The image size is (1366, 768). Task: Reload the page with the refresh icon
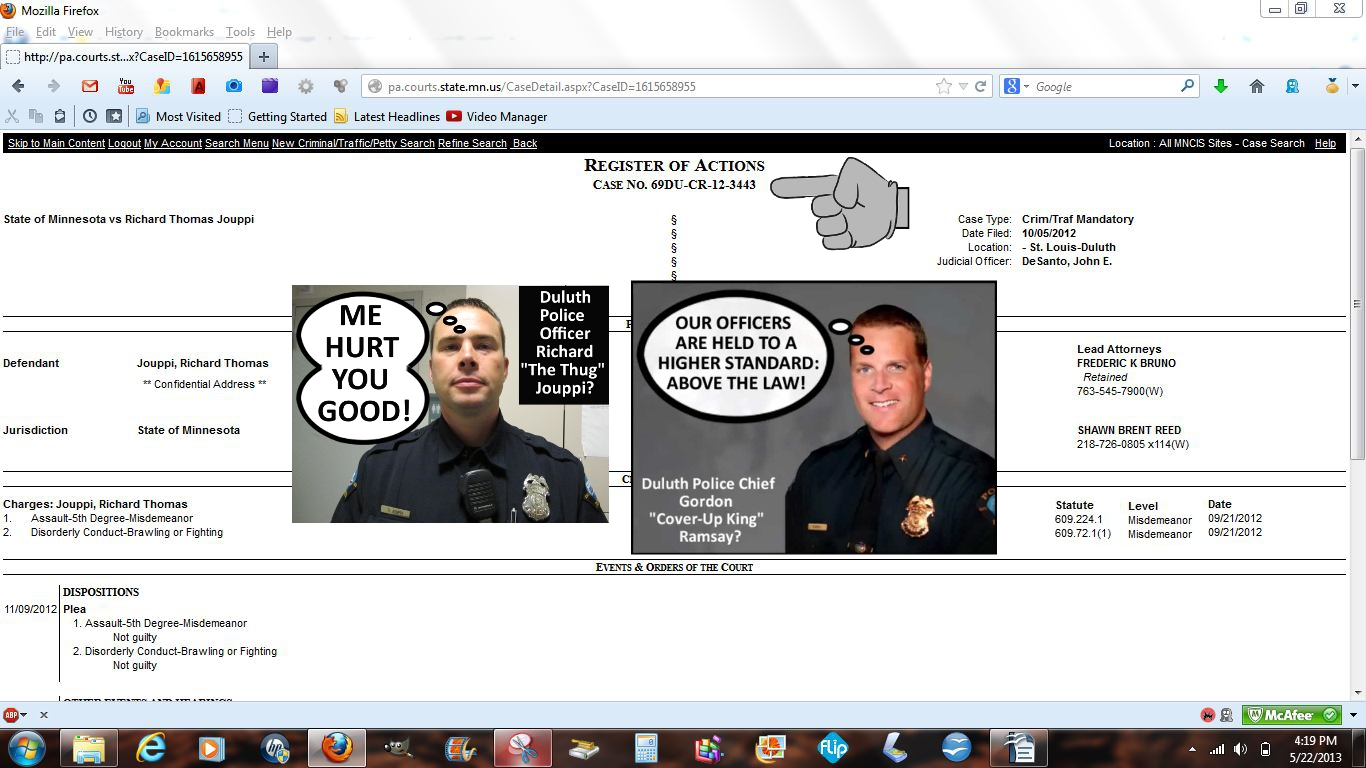pos(981,86)
